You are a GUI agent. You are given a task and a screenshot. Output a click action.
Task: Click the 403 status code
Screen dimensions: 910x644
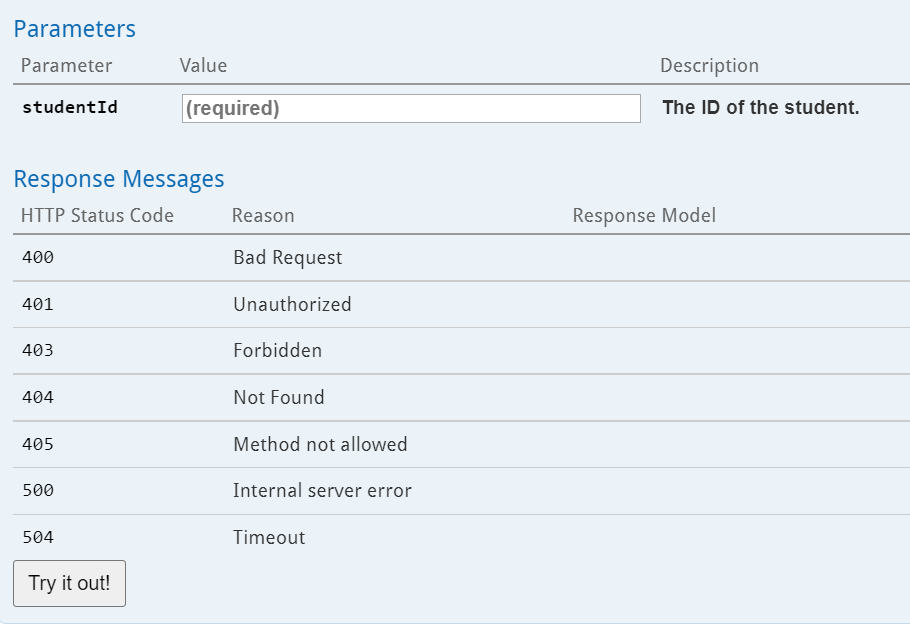point(38,351)
